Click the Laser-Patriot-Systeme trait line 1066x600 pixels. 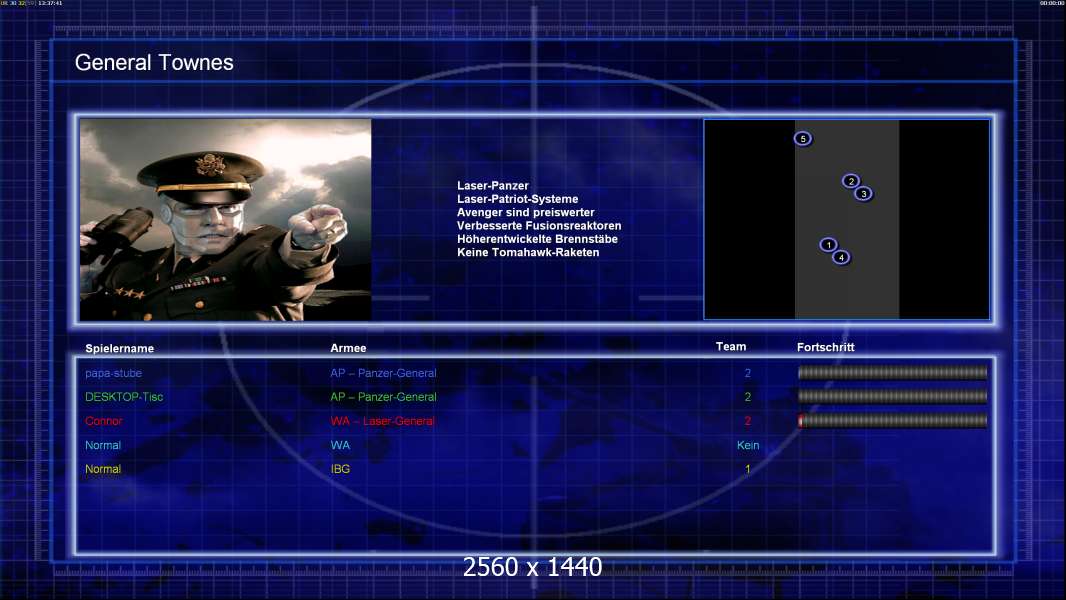[x=517, y=199]
